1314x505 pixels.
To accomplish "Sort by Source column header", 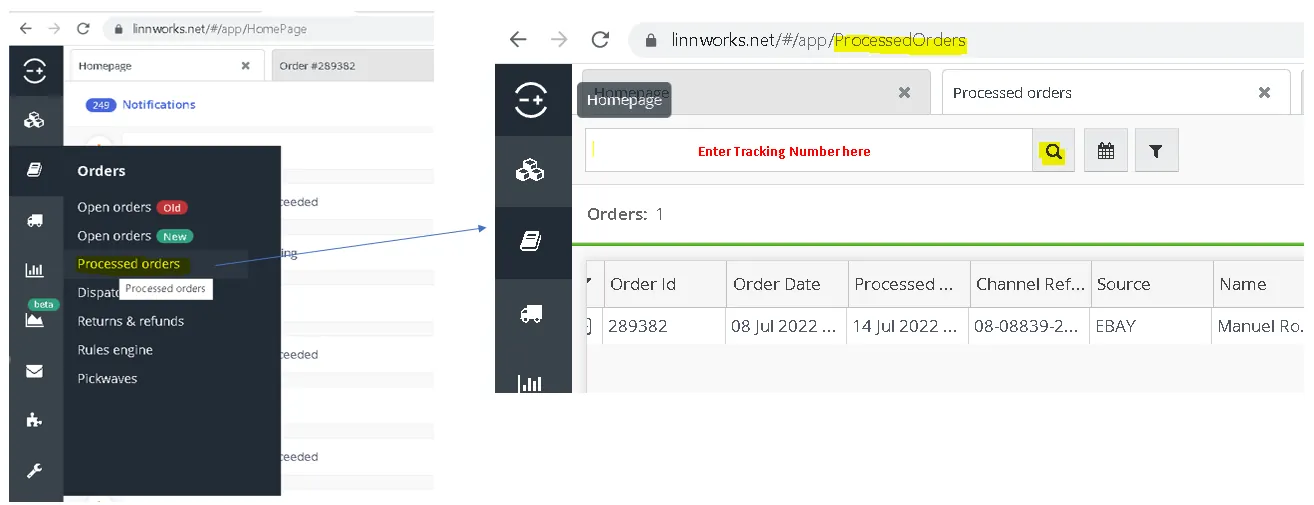I will click(x=1152, y=284).
